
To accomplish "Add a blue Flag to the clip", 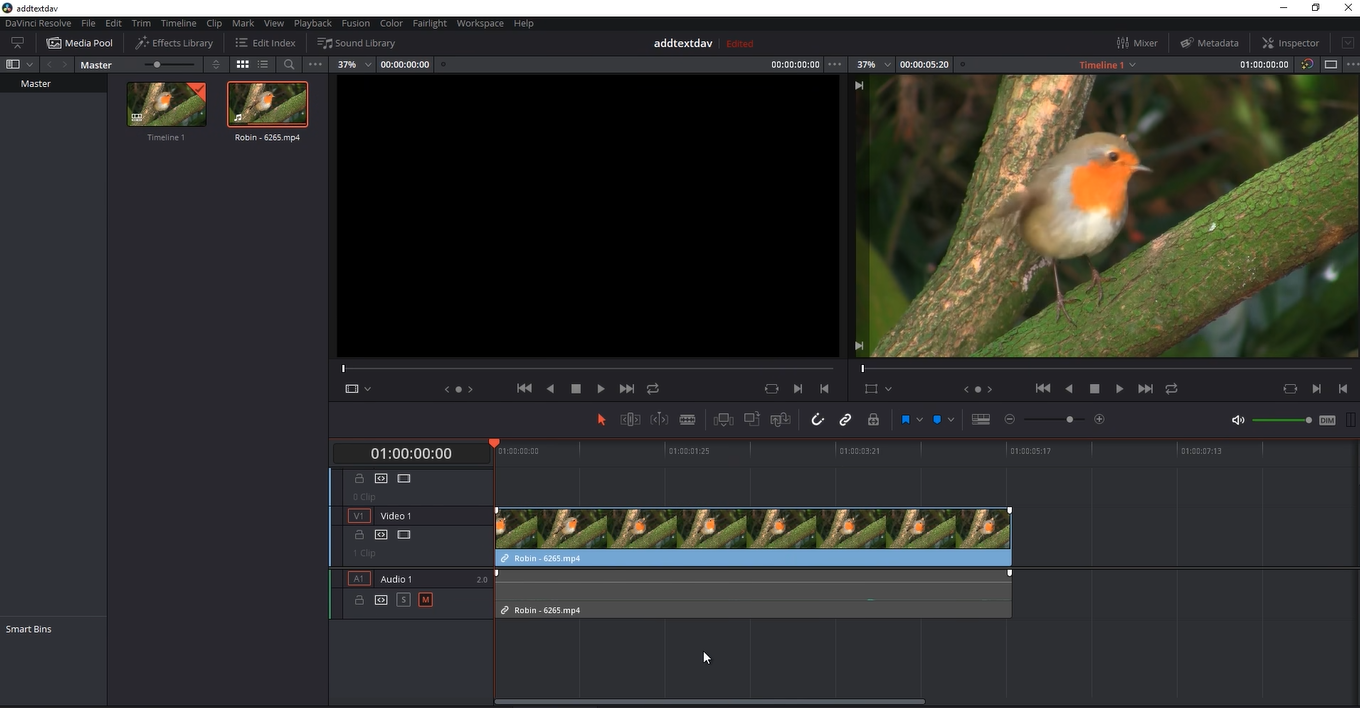I will [x=906, y=419].
